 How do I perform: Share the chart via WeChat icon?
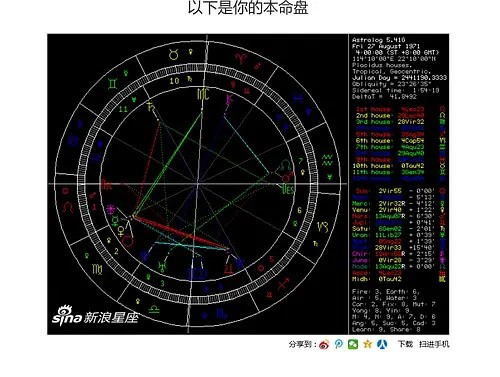(x=353, y=344)
